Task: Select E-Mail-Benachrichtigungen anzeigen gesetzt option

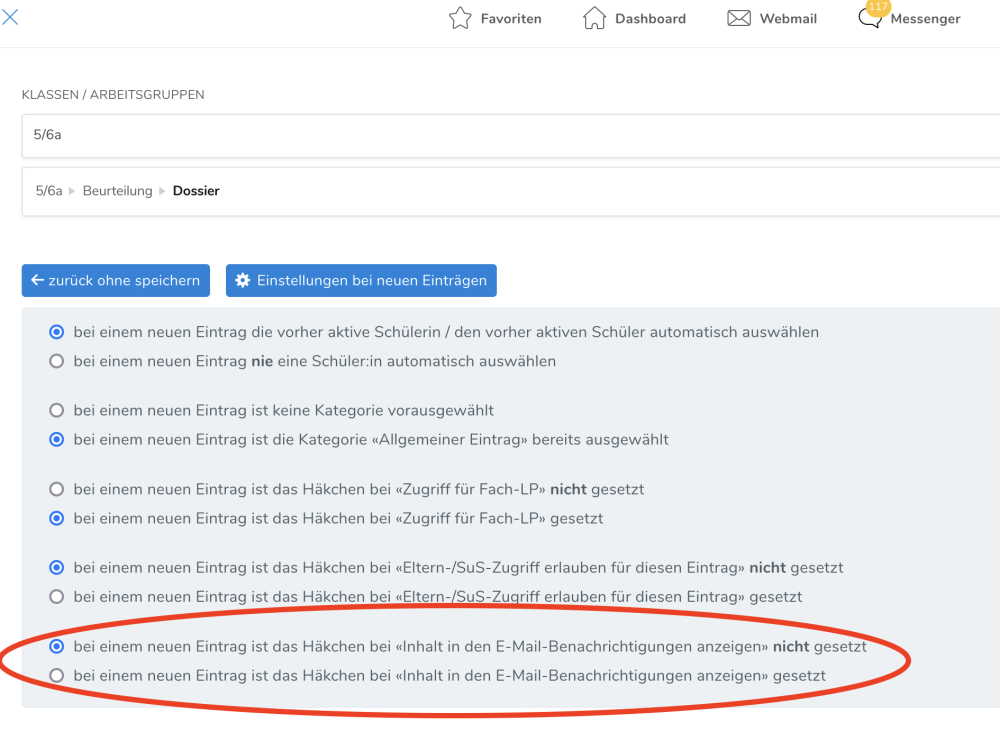Action: 57,676
